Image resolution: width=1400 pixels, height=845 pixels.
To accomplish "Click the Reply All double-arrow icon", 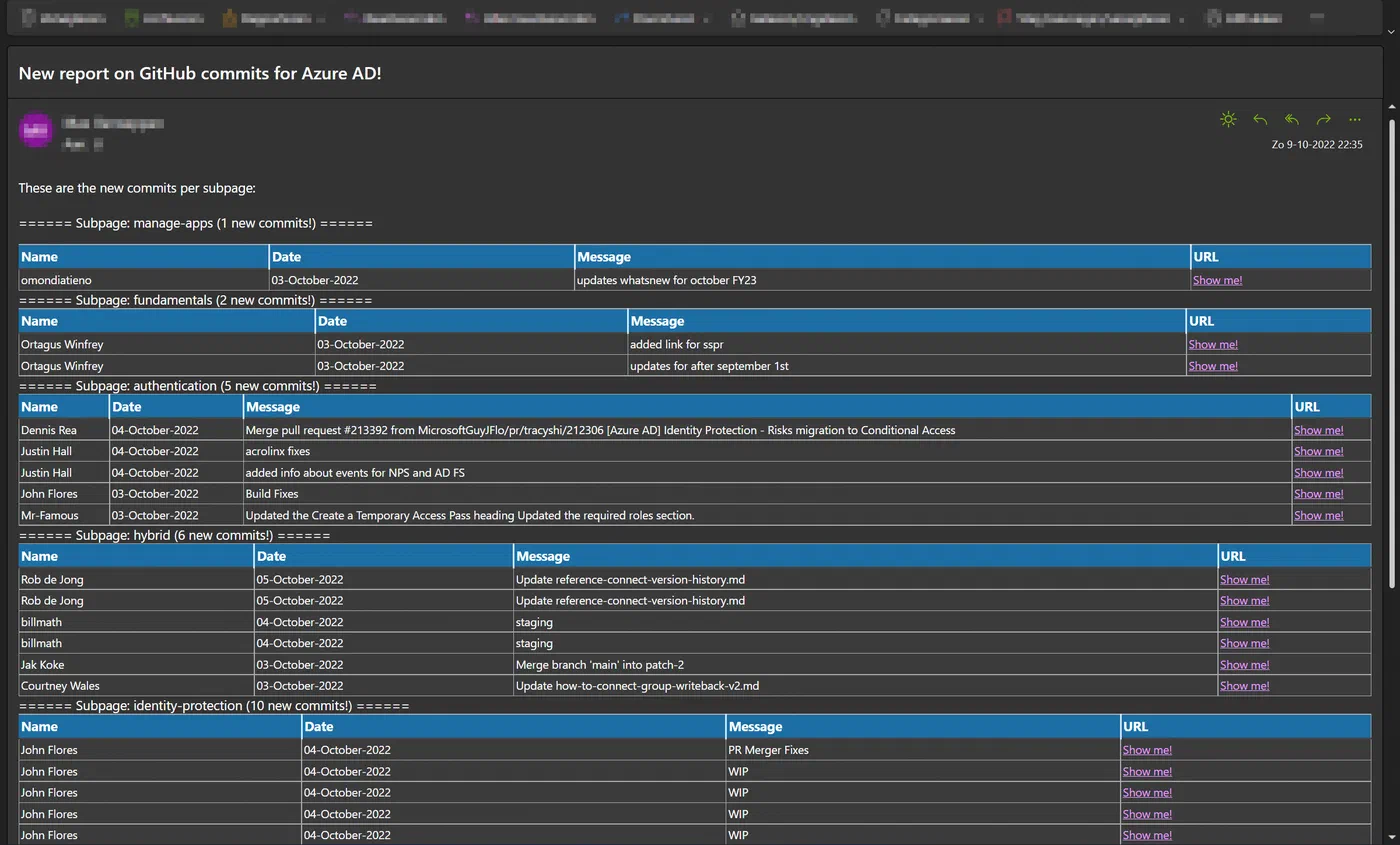I will pos(1292,120).
